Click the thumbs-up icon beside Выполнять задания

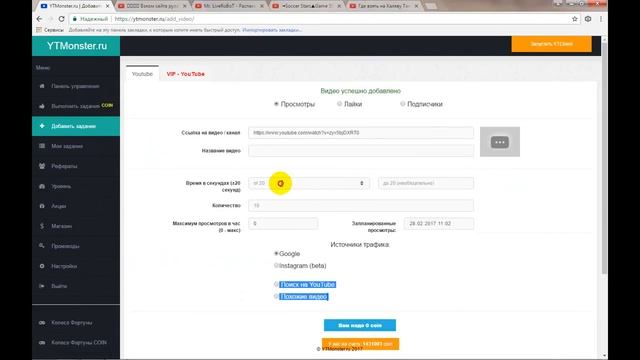click(42, 106)
